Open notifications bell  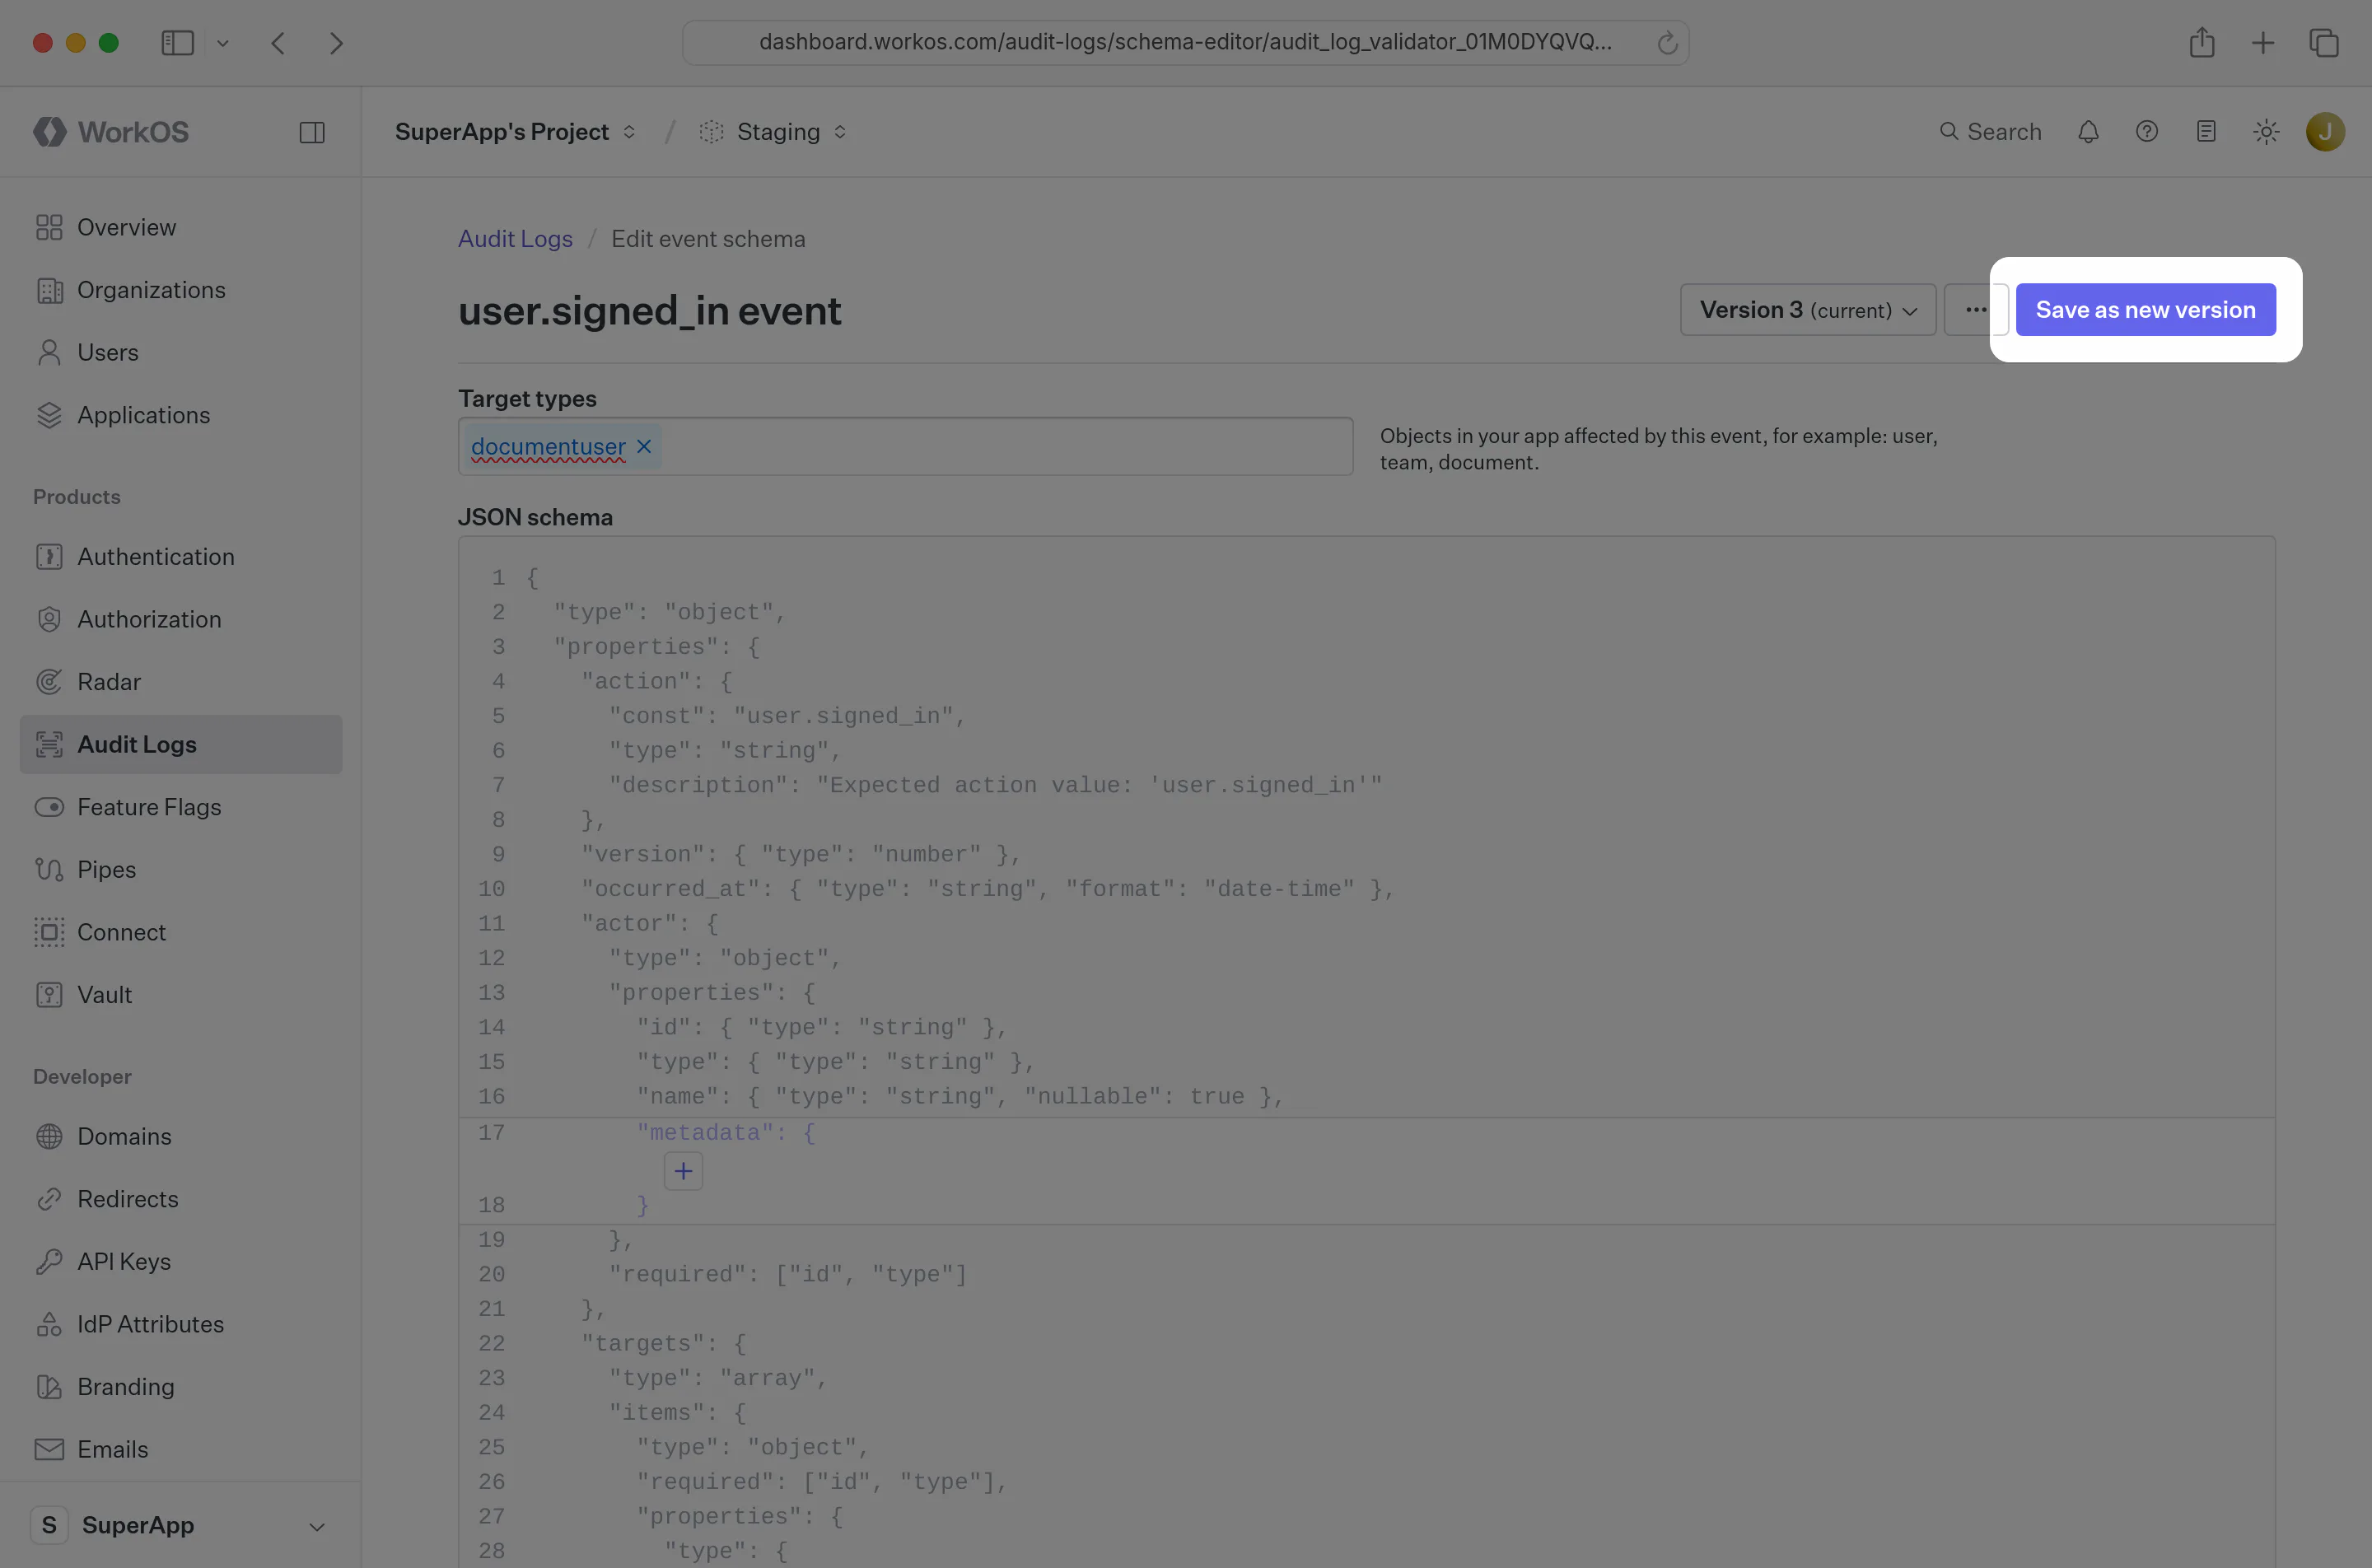coord(2088,132)
